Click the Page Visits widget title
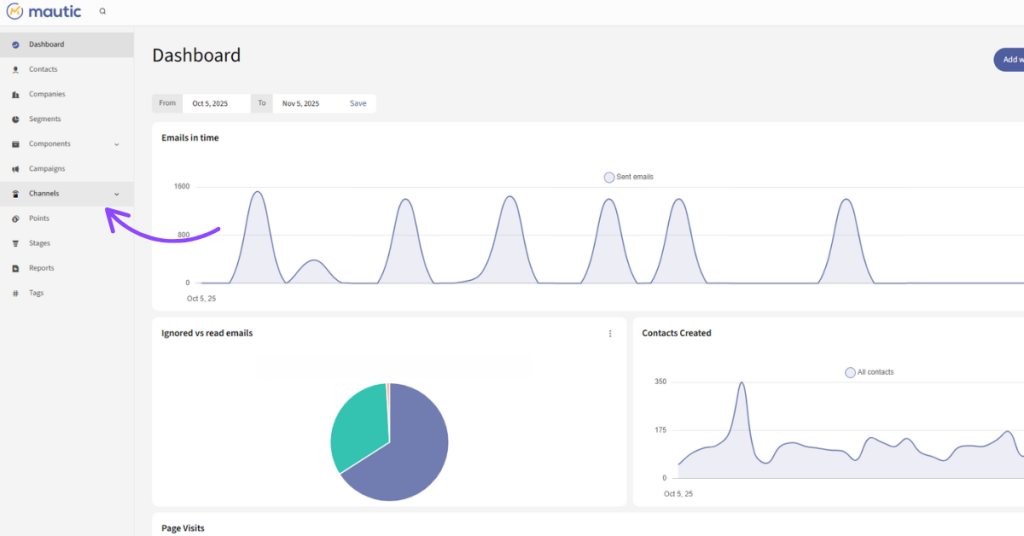Viewport: 1024px width, 536px height. 183,528
